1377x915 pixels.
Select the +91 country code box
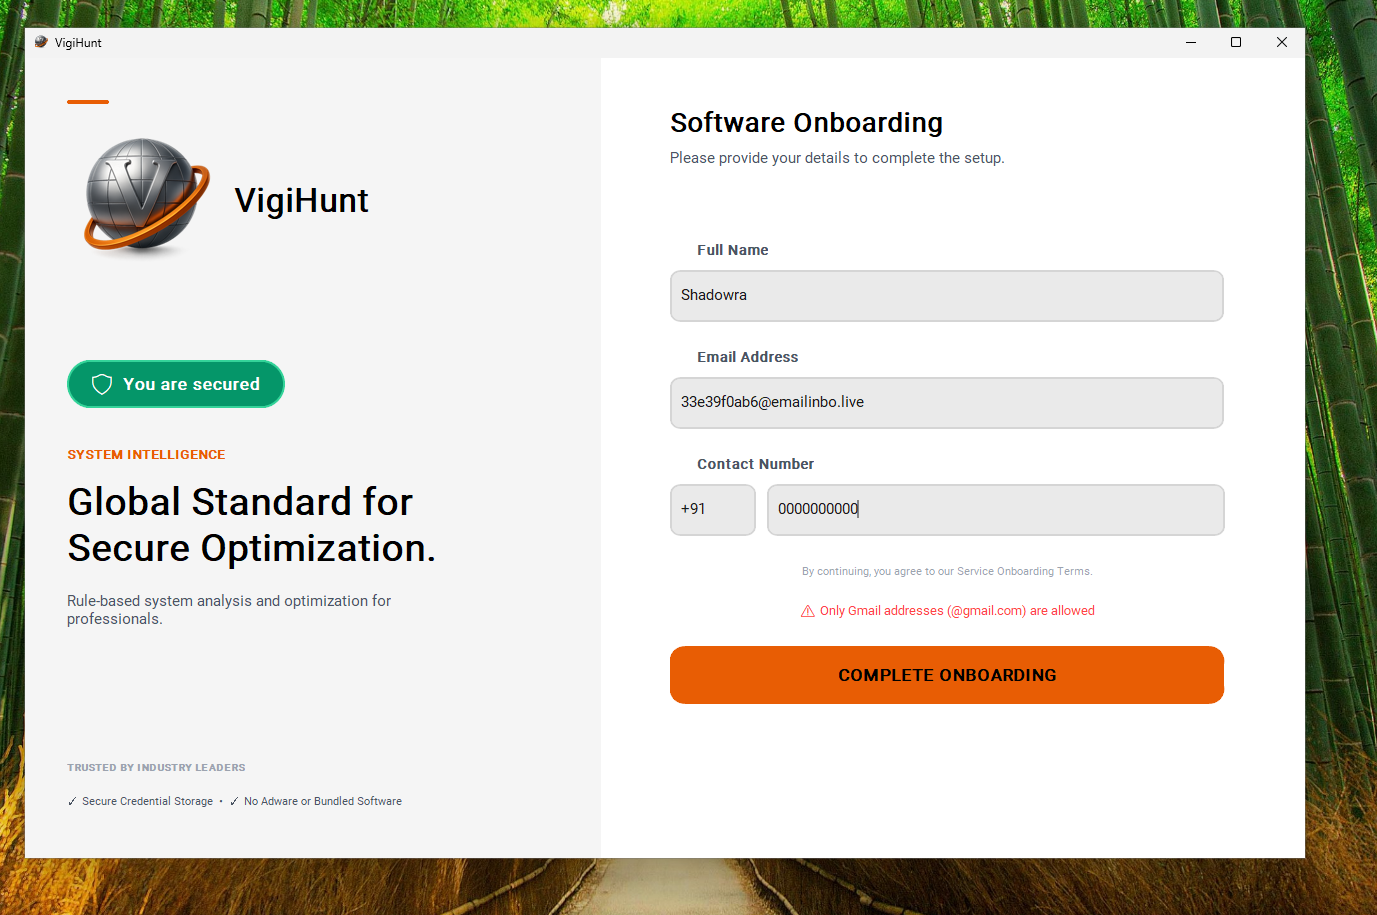click(x=713, y=510)
